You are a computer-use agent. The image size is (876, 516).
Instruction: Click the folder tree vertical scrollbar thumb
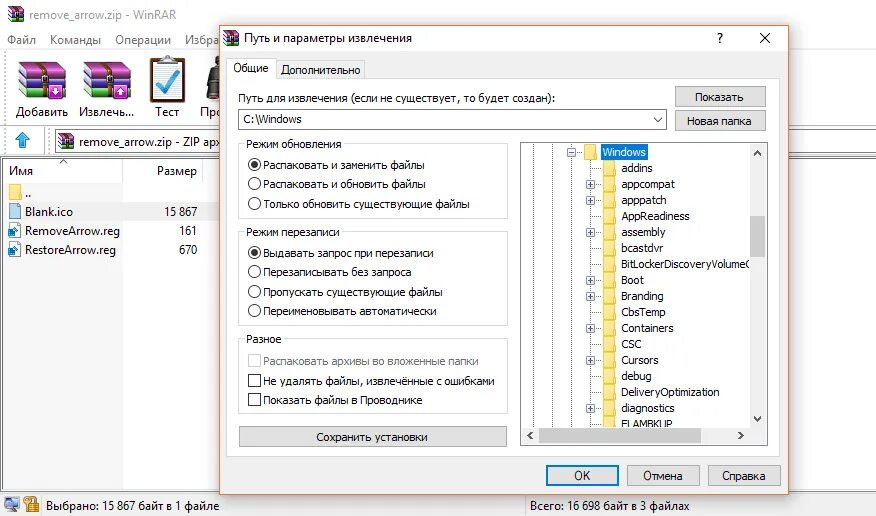tap(758, 236)
